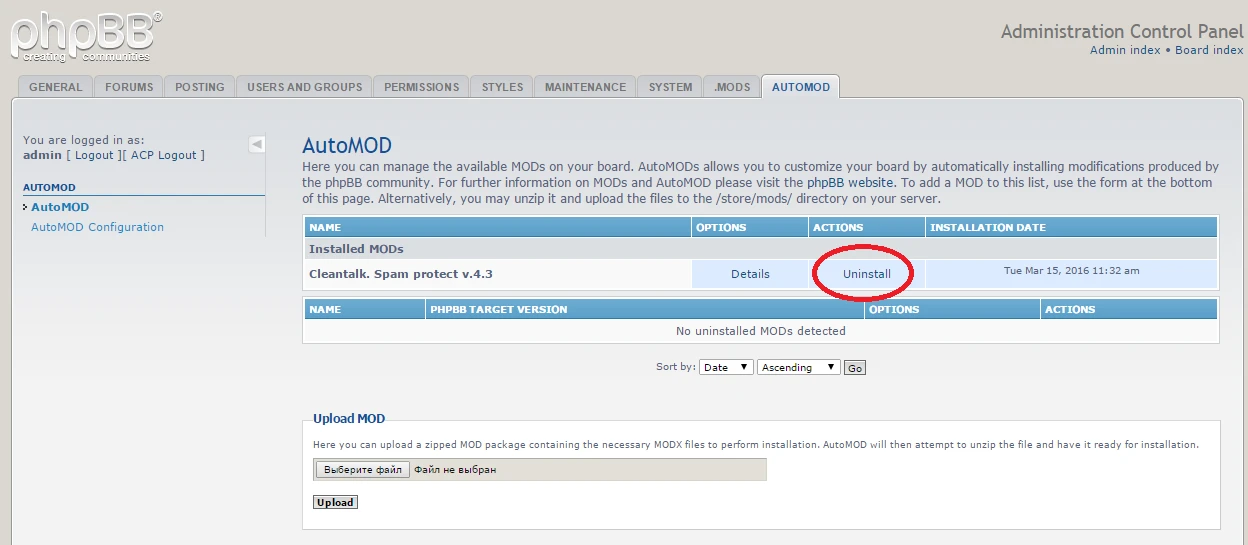Select AutoMOD in the sidebar menu
1248x545 pixels.
60,207
